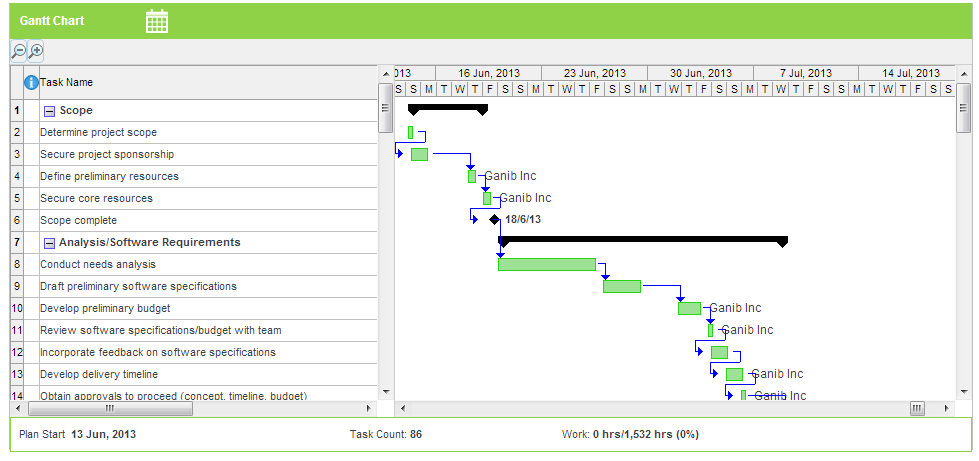Click the Scope complete milestone diamond

pos(494,220)
